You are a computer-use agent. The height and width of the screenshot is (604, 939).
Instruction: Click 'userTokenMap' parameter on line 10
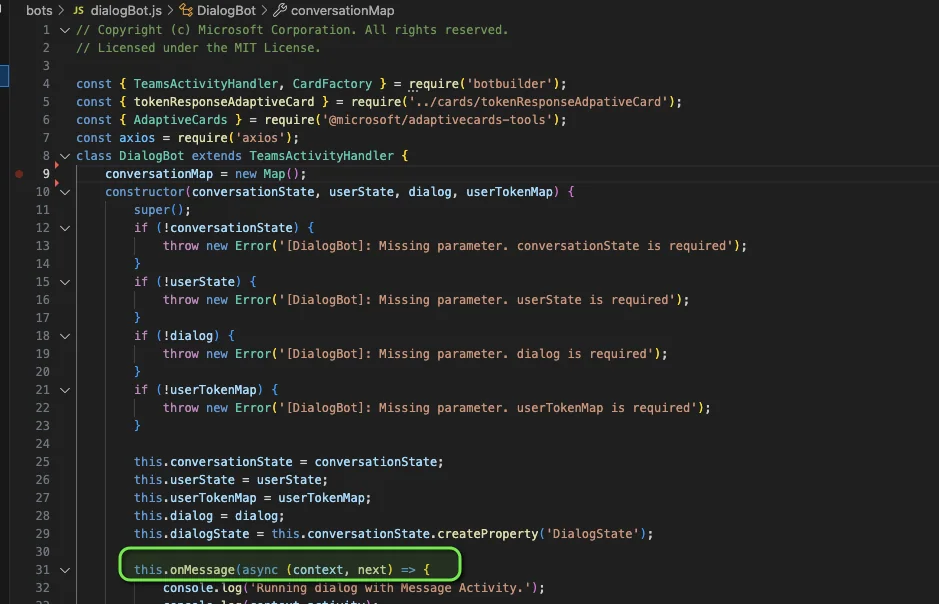tap(510, 192)
